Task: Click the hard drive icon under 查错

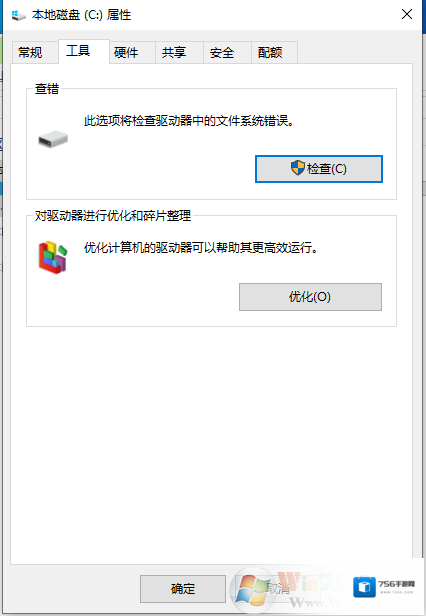Action: click(53, 139)
